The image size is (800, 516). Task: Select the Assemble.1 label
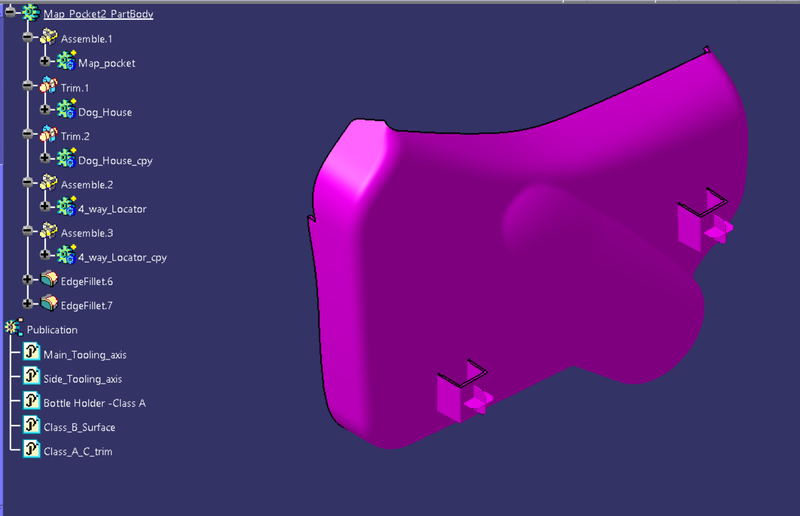86,39
